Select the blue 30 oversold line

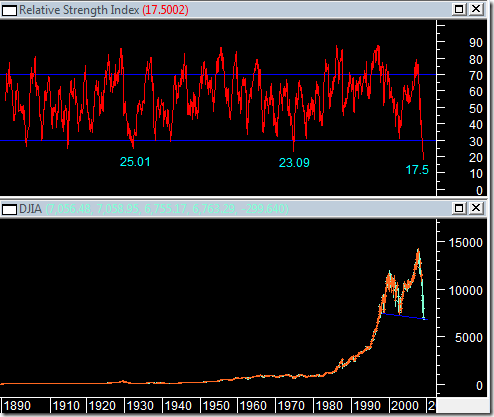click(218, 141)
